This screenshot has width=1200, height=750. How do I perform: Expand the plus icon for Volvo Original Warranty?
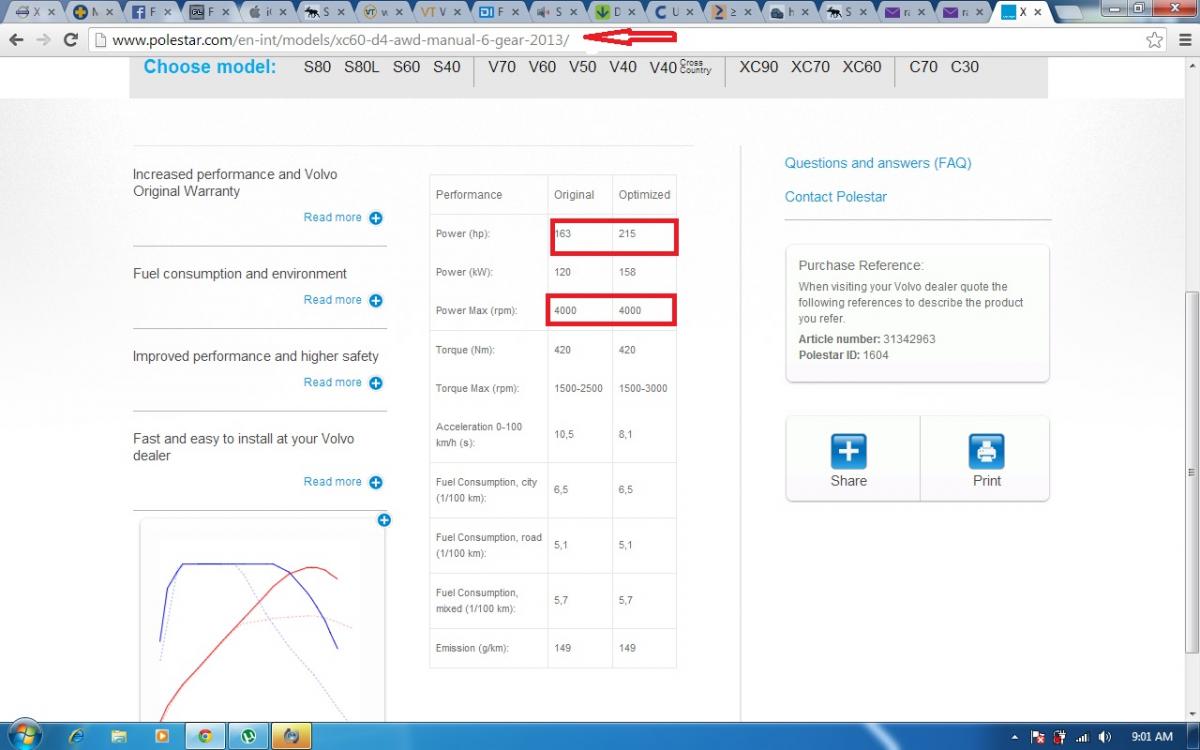point(376,218)
